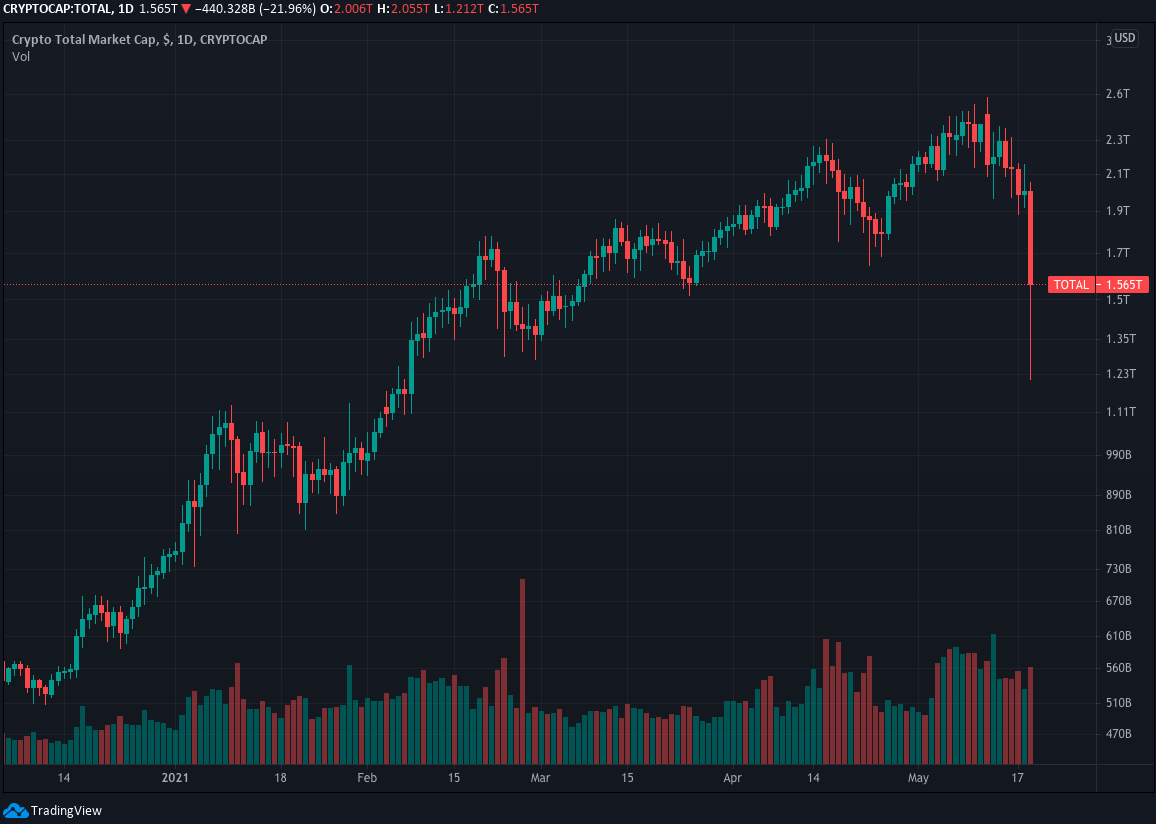The width and height of the screenshot is (1156, 824).
Task: Select the Apr time axis label
Action: [733, 778]
